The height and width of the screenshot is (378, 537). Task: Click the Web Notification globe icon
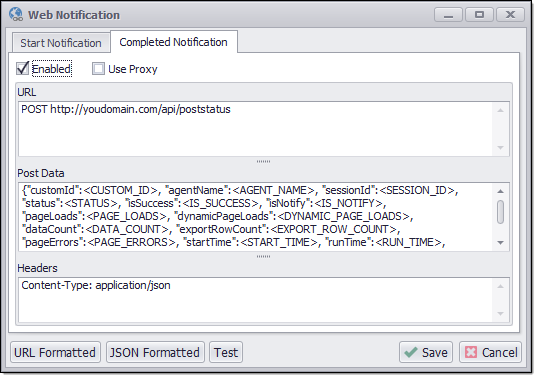16,15
